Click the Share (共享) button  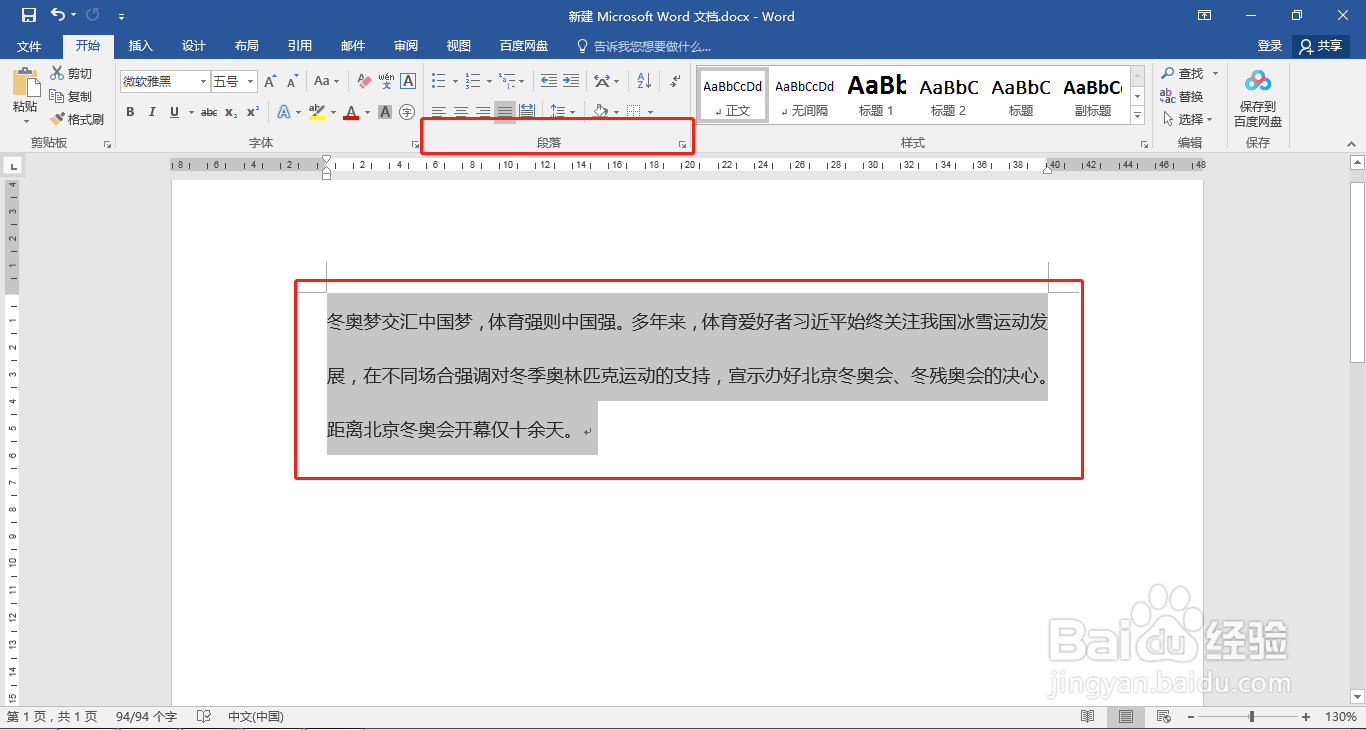(1321, 46)
